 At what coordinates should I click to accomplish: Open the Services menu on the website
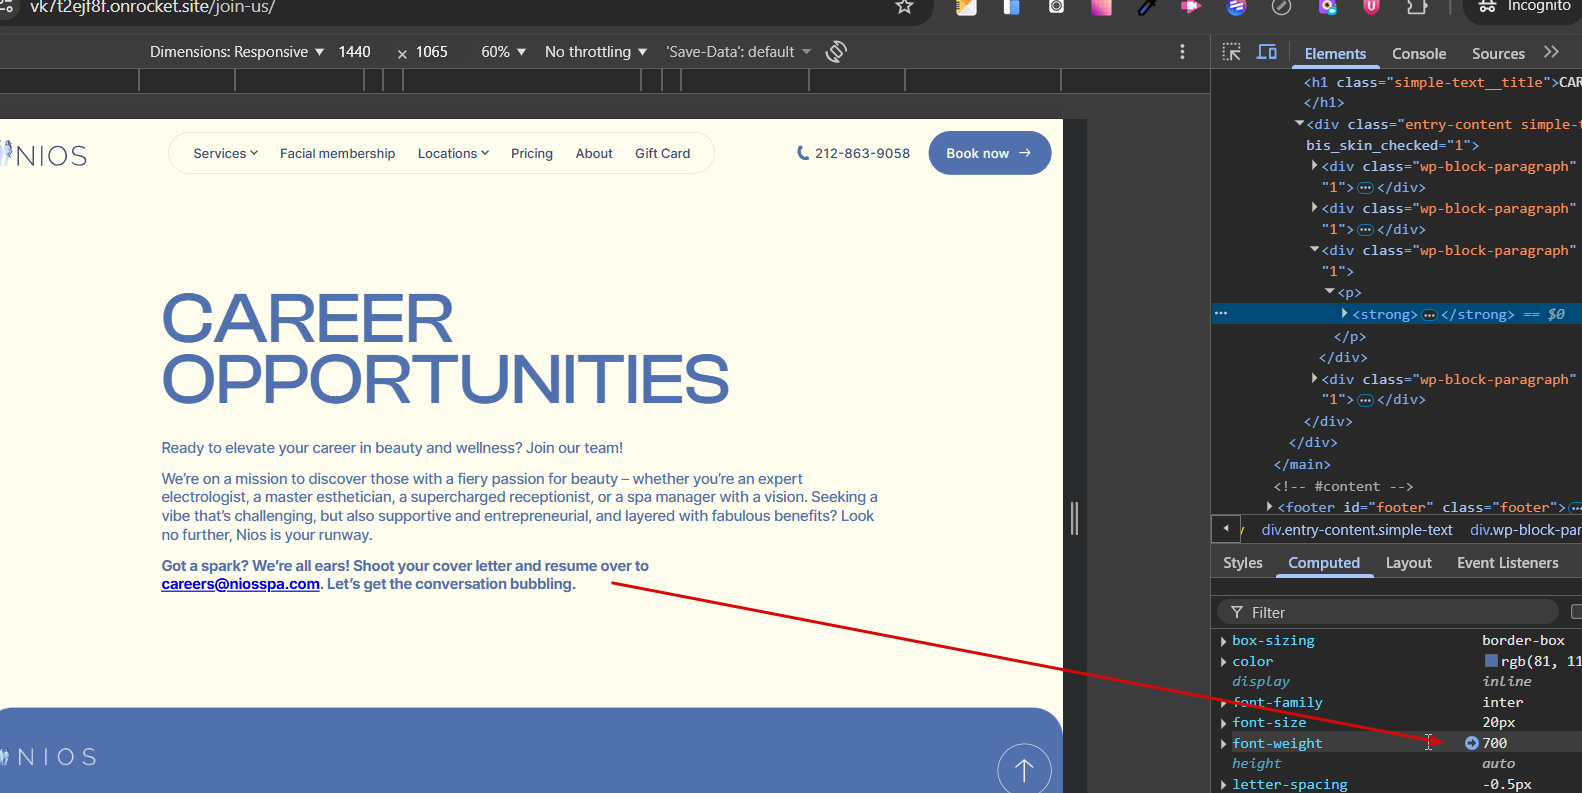tap(226, 153)
